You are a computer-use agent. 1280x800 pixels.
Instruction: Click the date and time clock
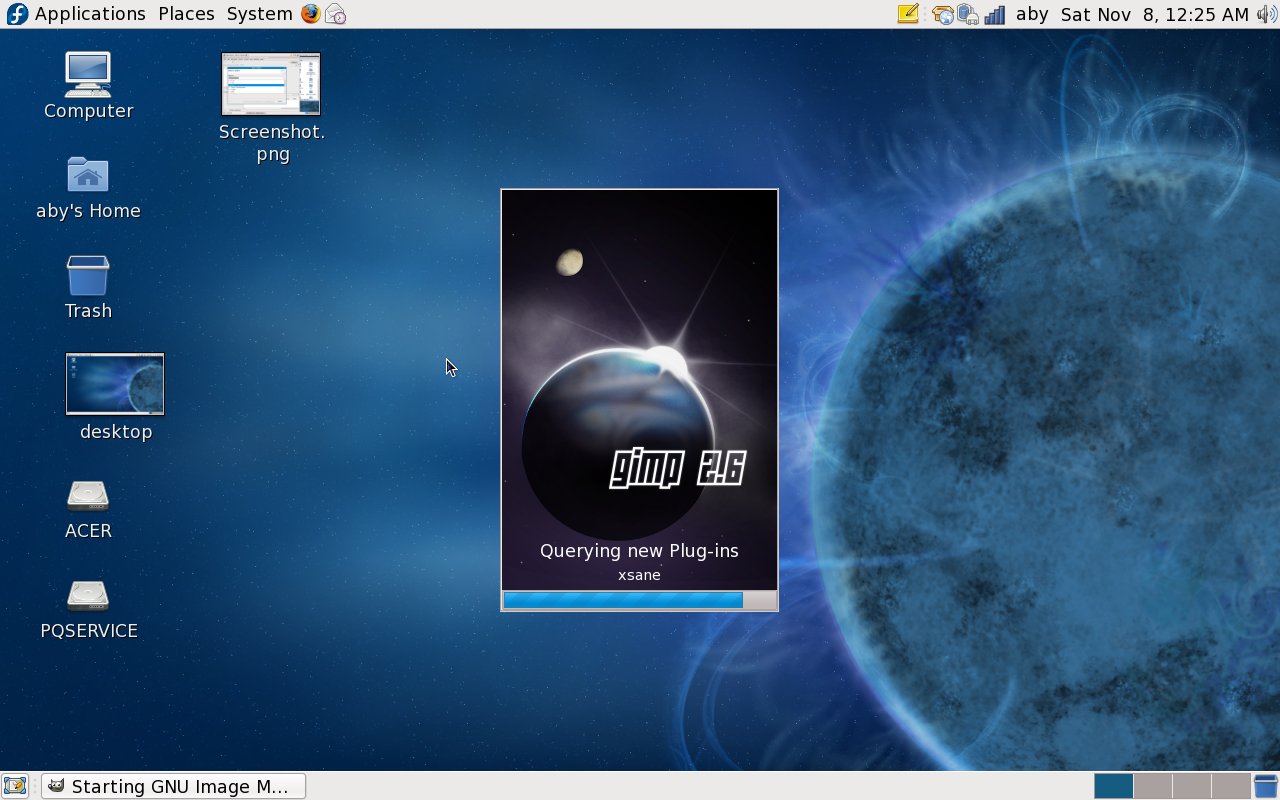(x=1154, y=14)
